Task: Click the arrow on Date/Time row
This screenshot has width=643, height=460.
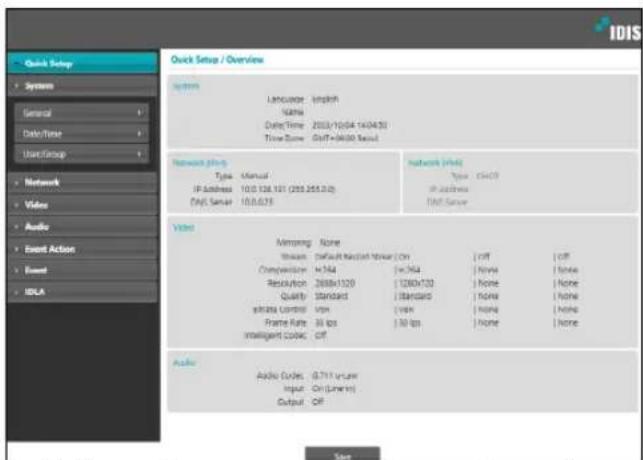Action: tap(139, 134)
